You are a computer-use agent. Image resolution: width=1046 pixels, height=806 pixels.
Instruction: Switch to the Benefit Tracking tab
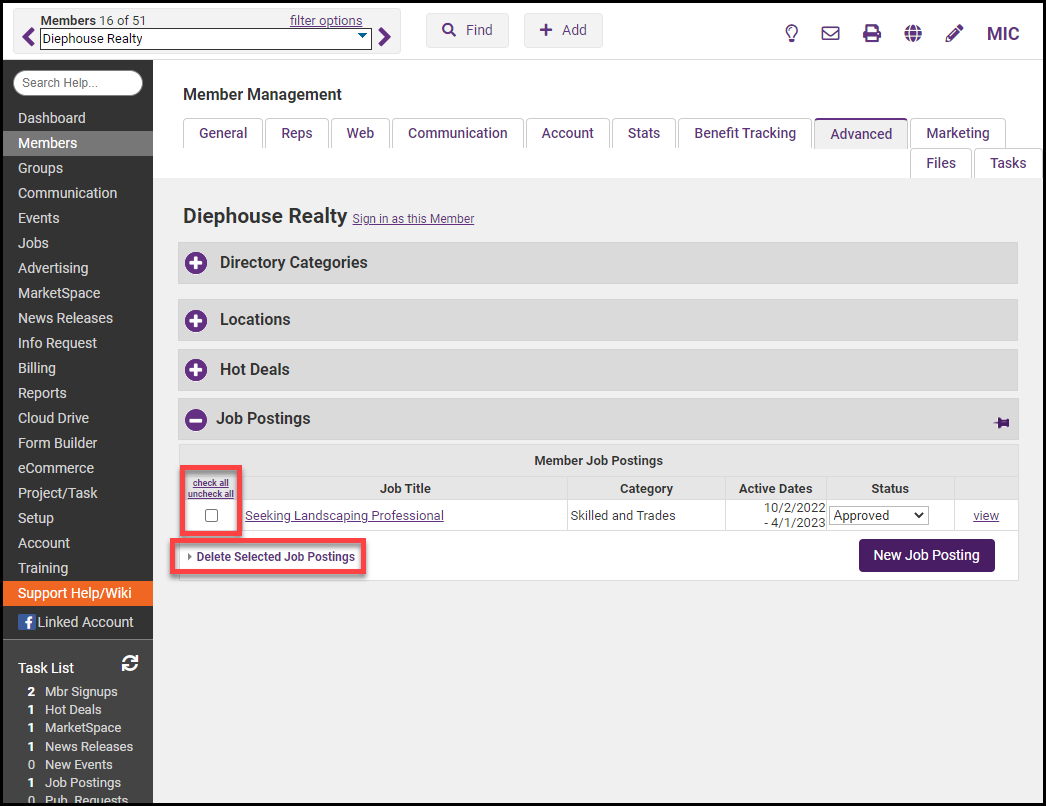click(745, 133)
